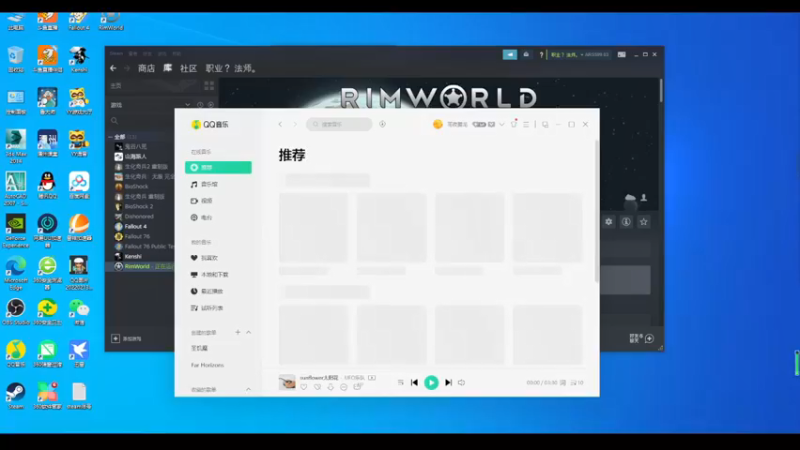Open QQ Music main menu hamburger icon
This screenshot has height=450, width=800.
point(526,124)
